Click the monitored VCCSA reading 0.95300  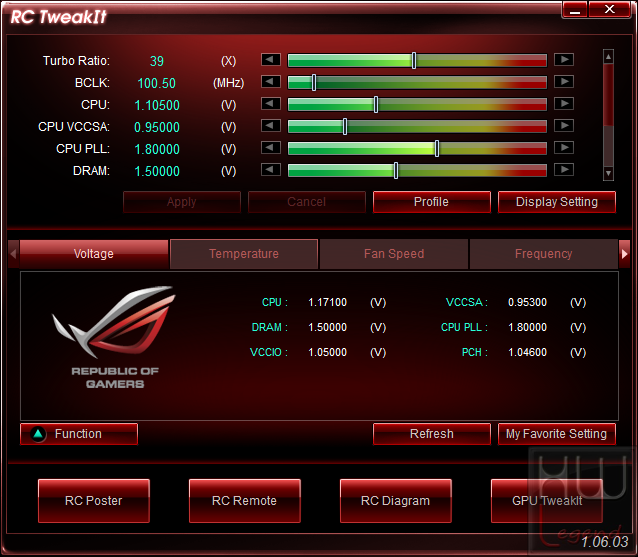[x=527, y=302]
